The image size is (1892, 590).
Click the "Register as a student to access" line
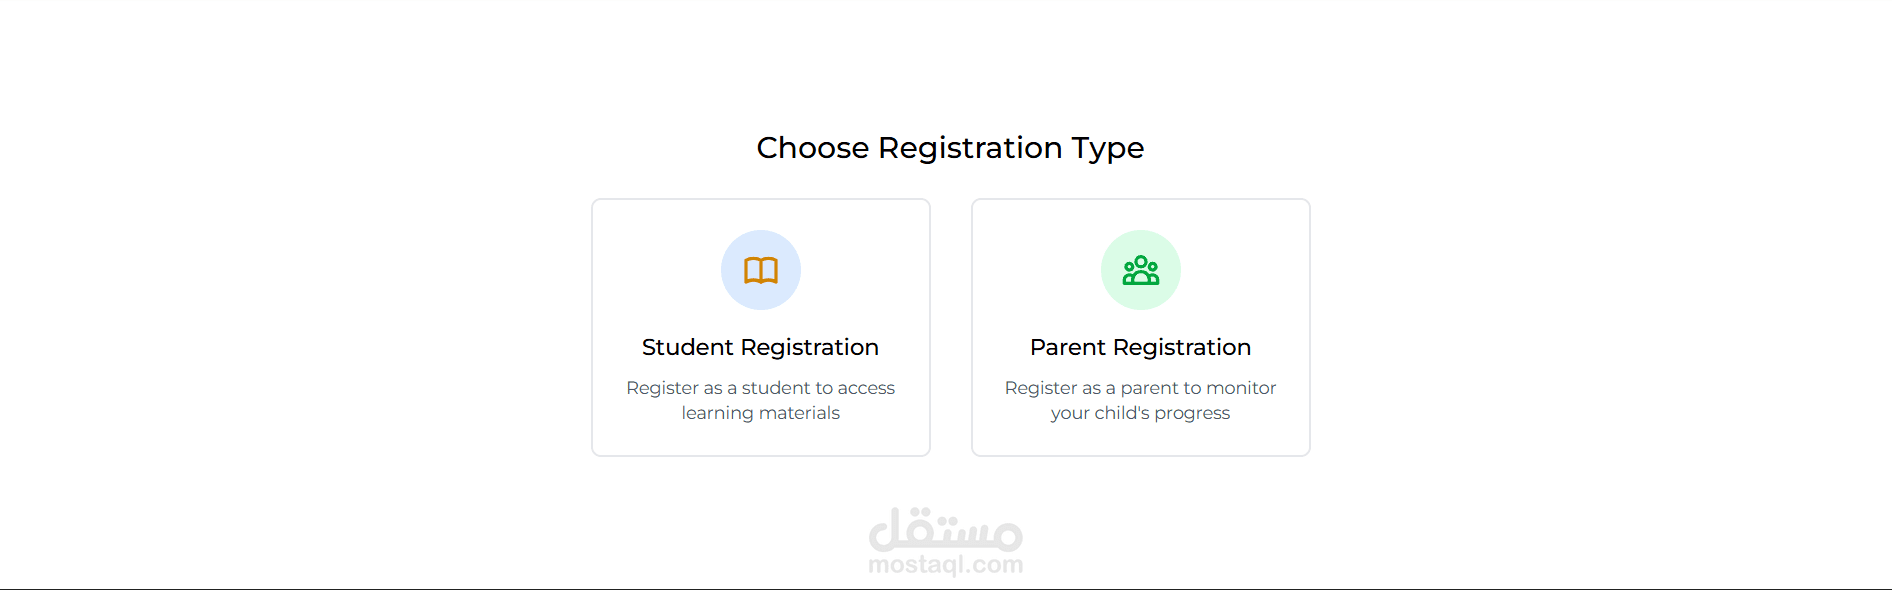760,388
